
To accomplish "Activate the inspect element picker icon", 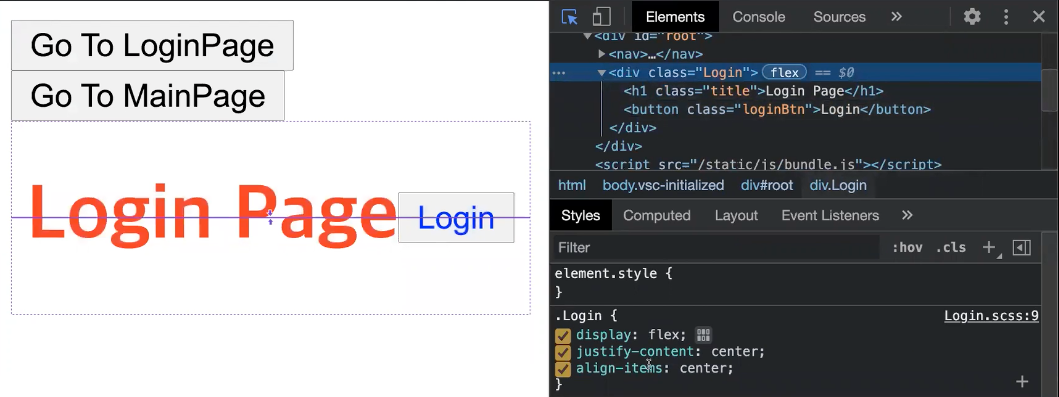I will tap(569, 17).
